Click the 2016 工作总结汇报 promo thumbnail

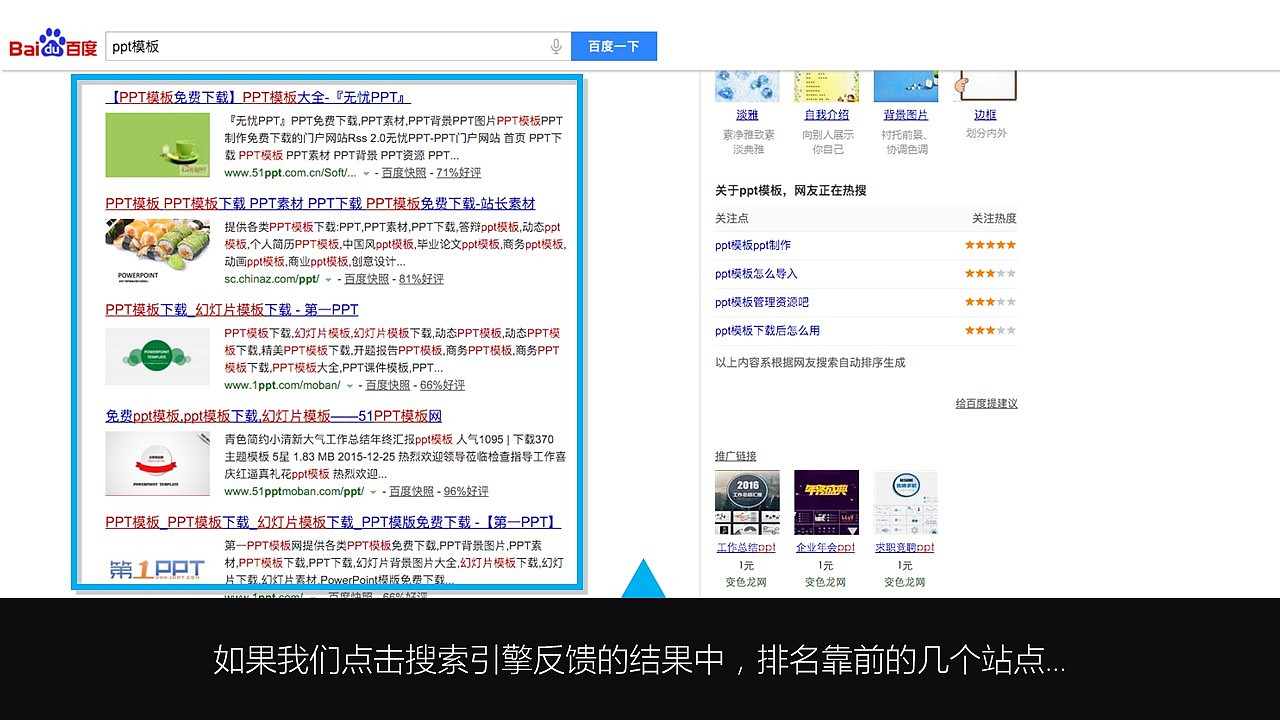tap(746, 501)
